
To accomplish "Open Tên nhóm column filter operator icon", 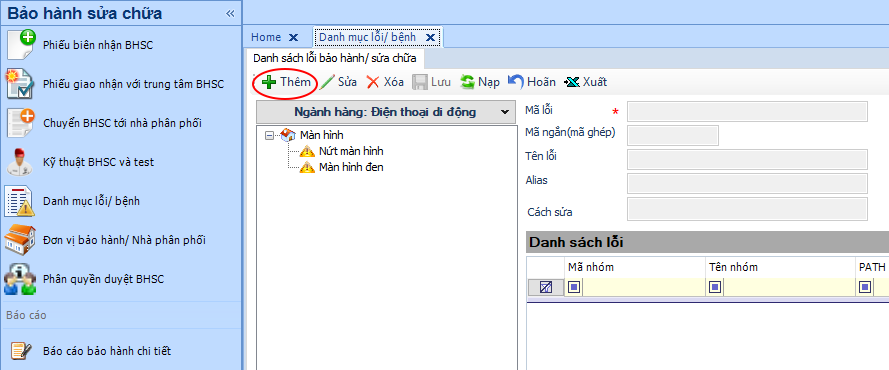I will [716, 287].
